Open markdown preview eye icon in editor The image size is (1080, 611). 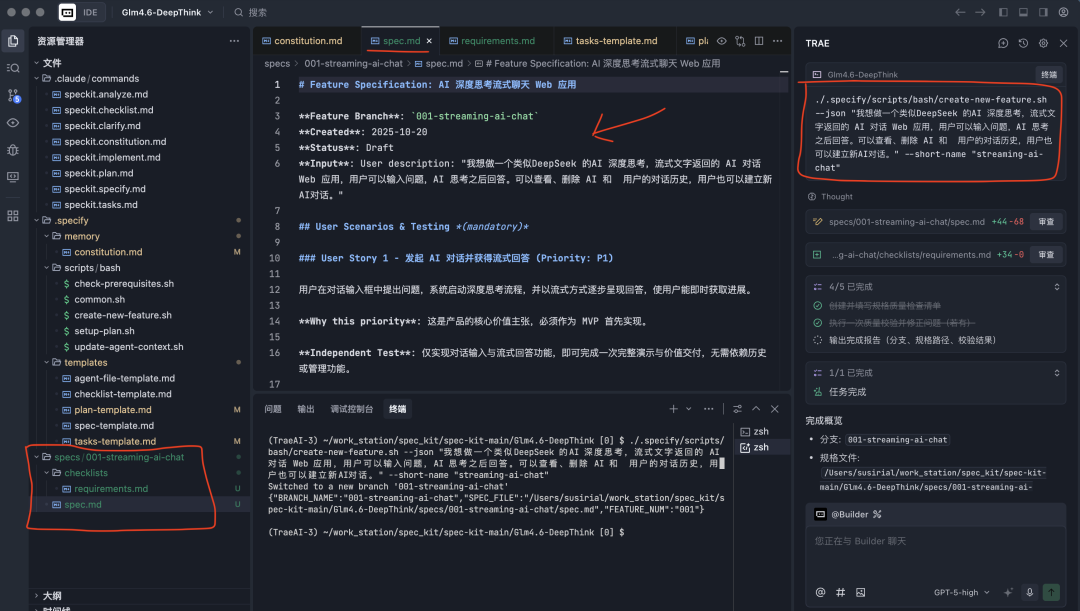(722, 41)
